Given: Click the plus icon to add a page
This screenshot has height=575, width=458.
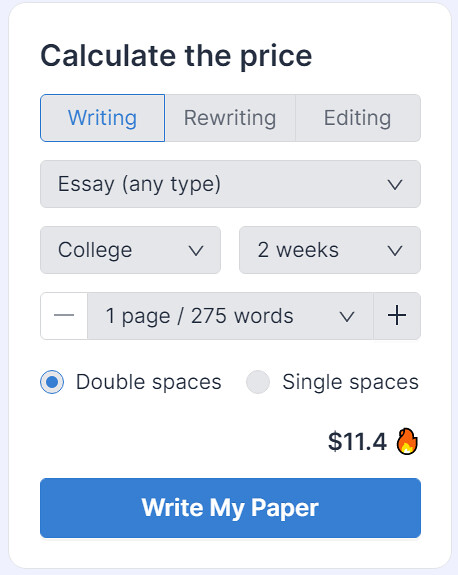Looking at the screenshot, I should click(397, 316).
